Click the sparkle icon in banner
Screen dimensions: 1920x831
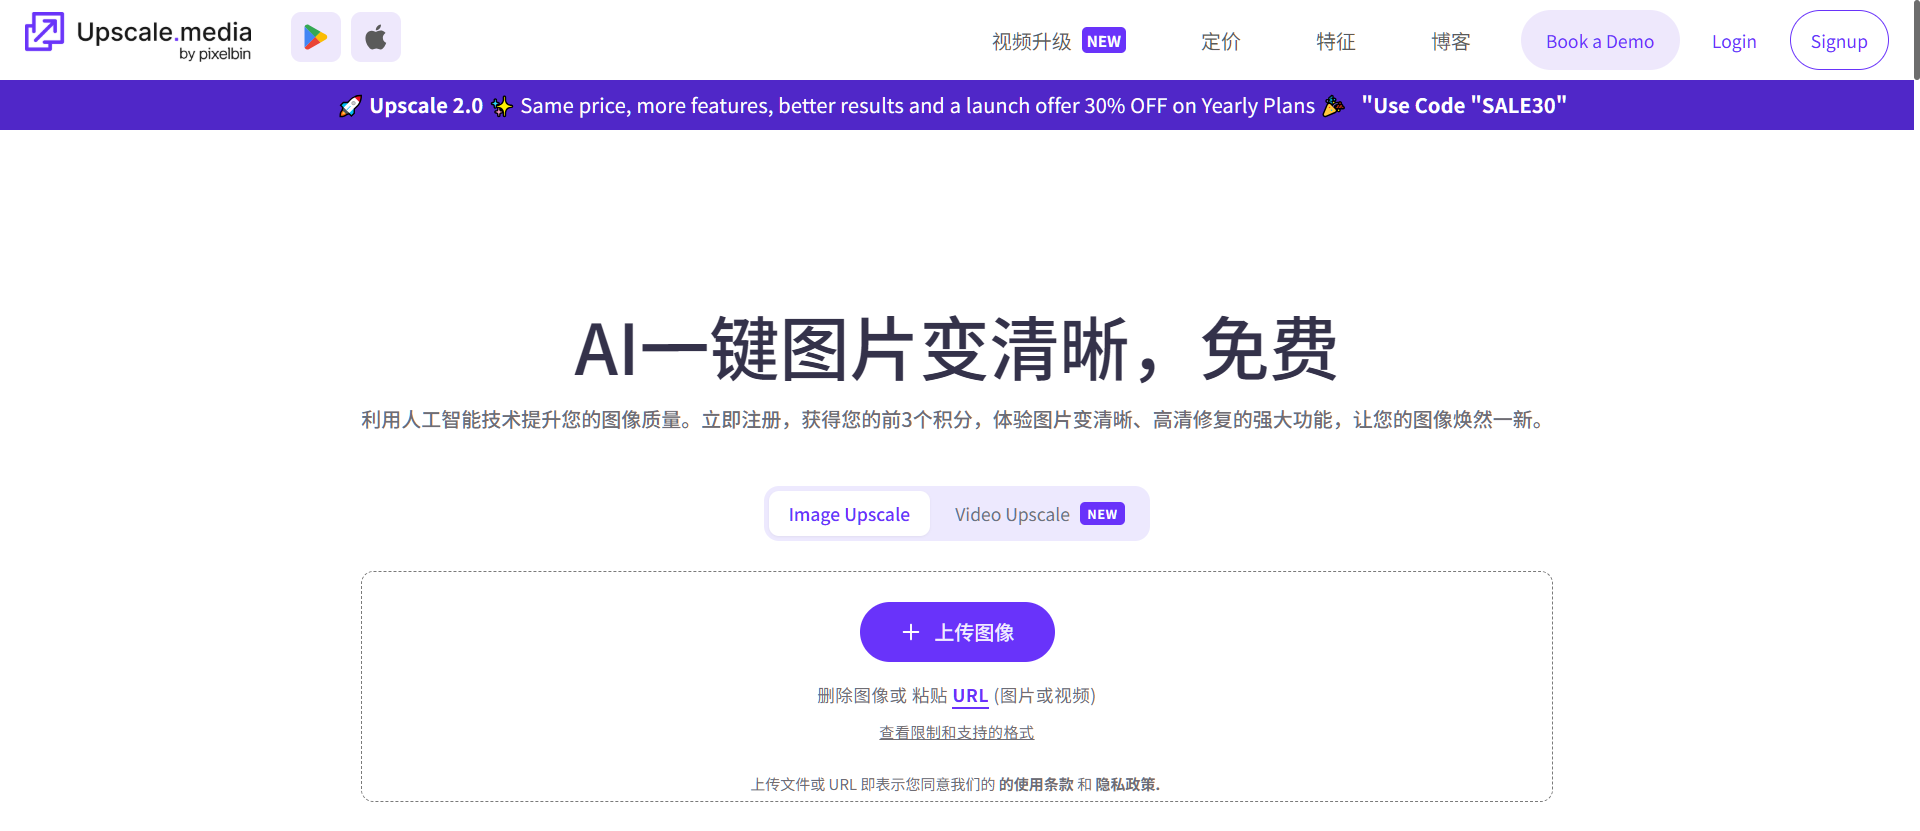tap(502, 106)
